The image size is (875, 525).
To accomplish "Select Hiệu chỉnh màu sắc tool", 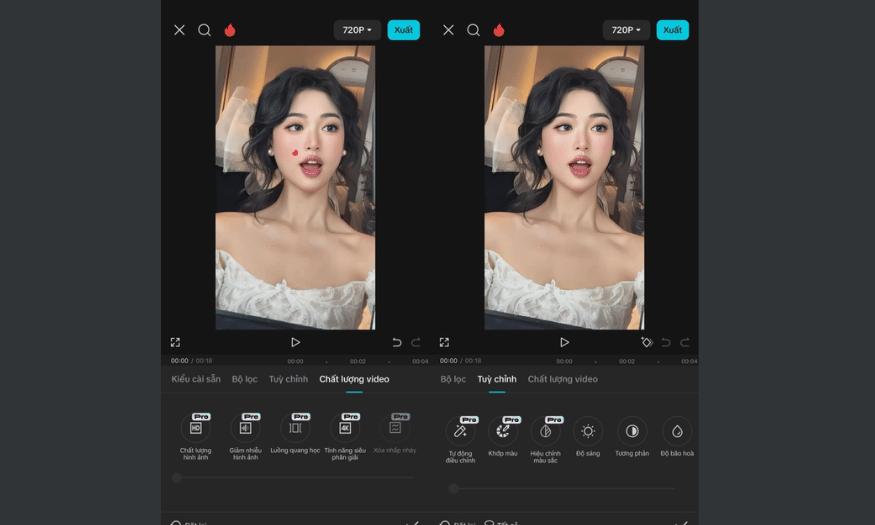I will pos(545,440).
